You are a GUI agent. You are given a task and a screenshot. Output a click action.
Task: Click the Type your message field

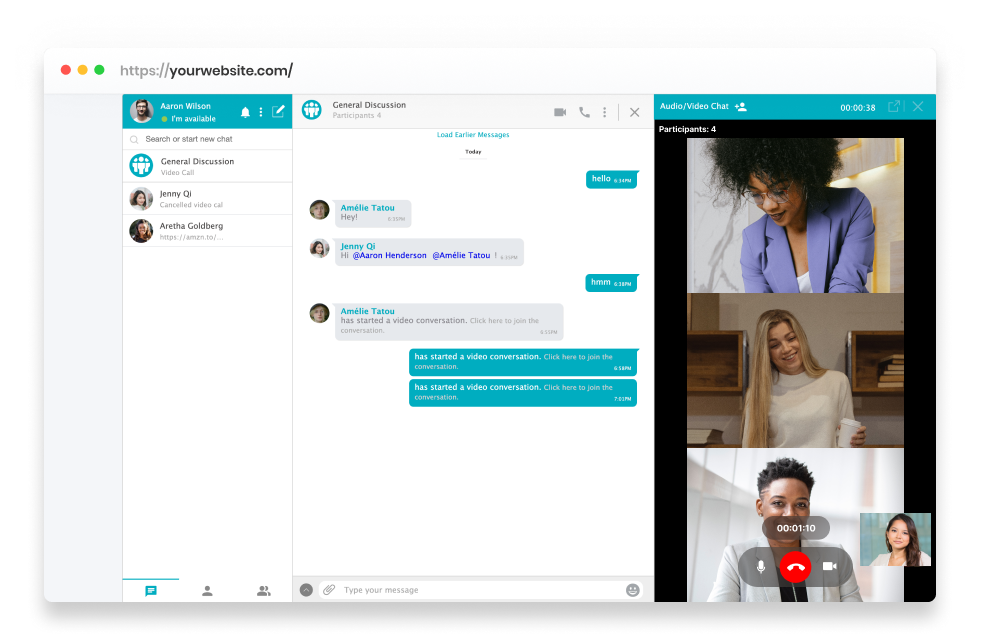tap(482, 590)
